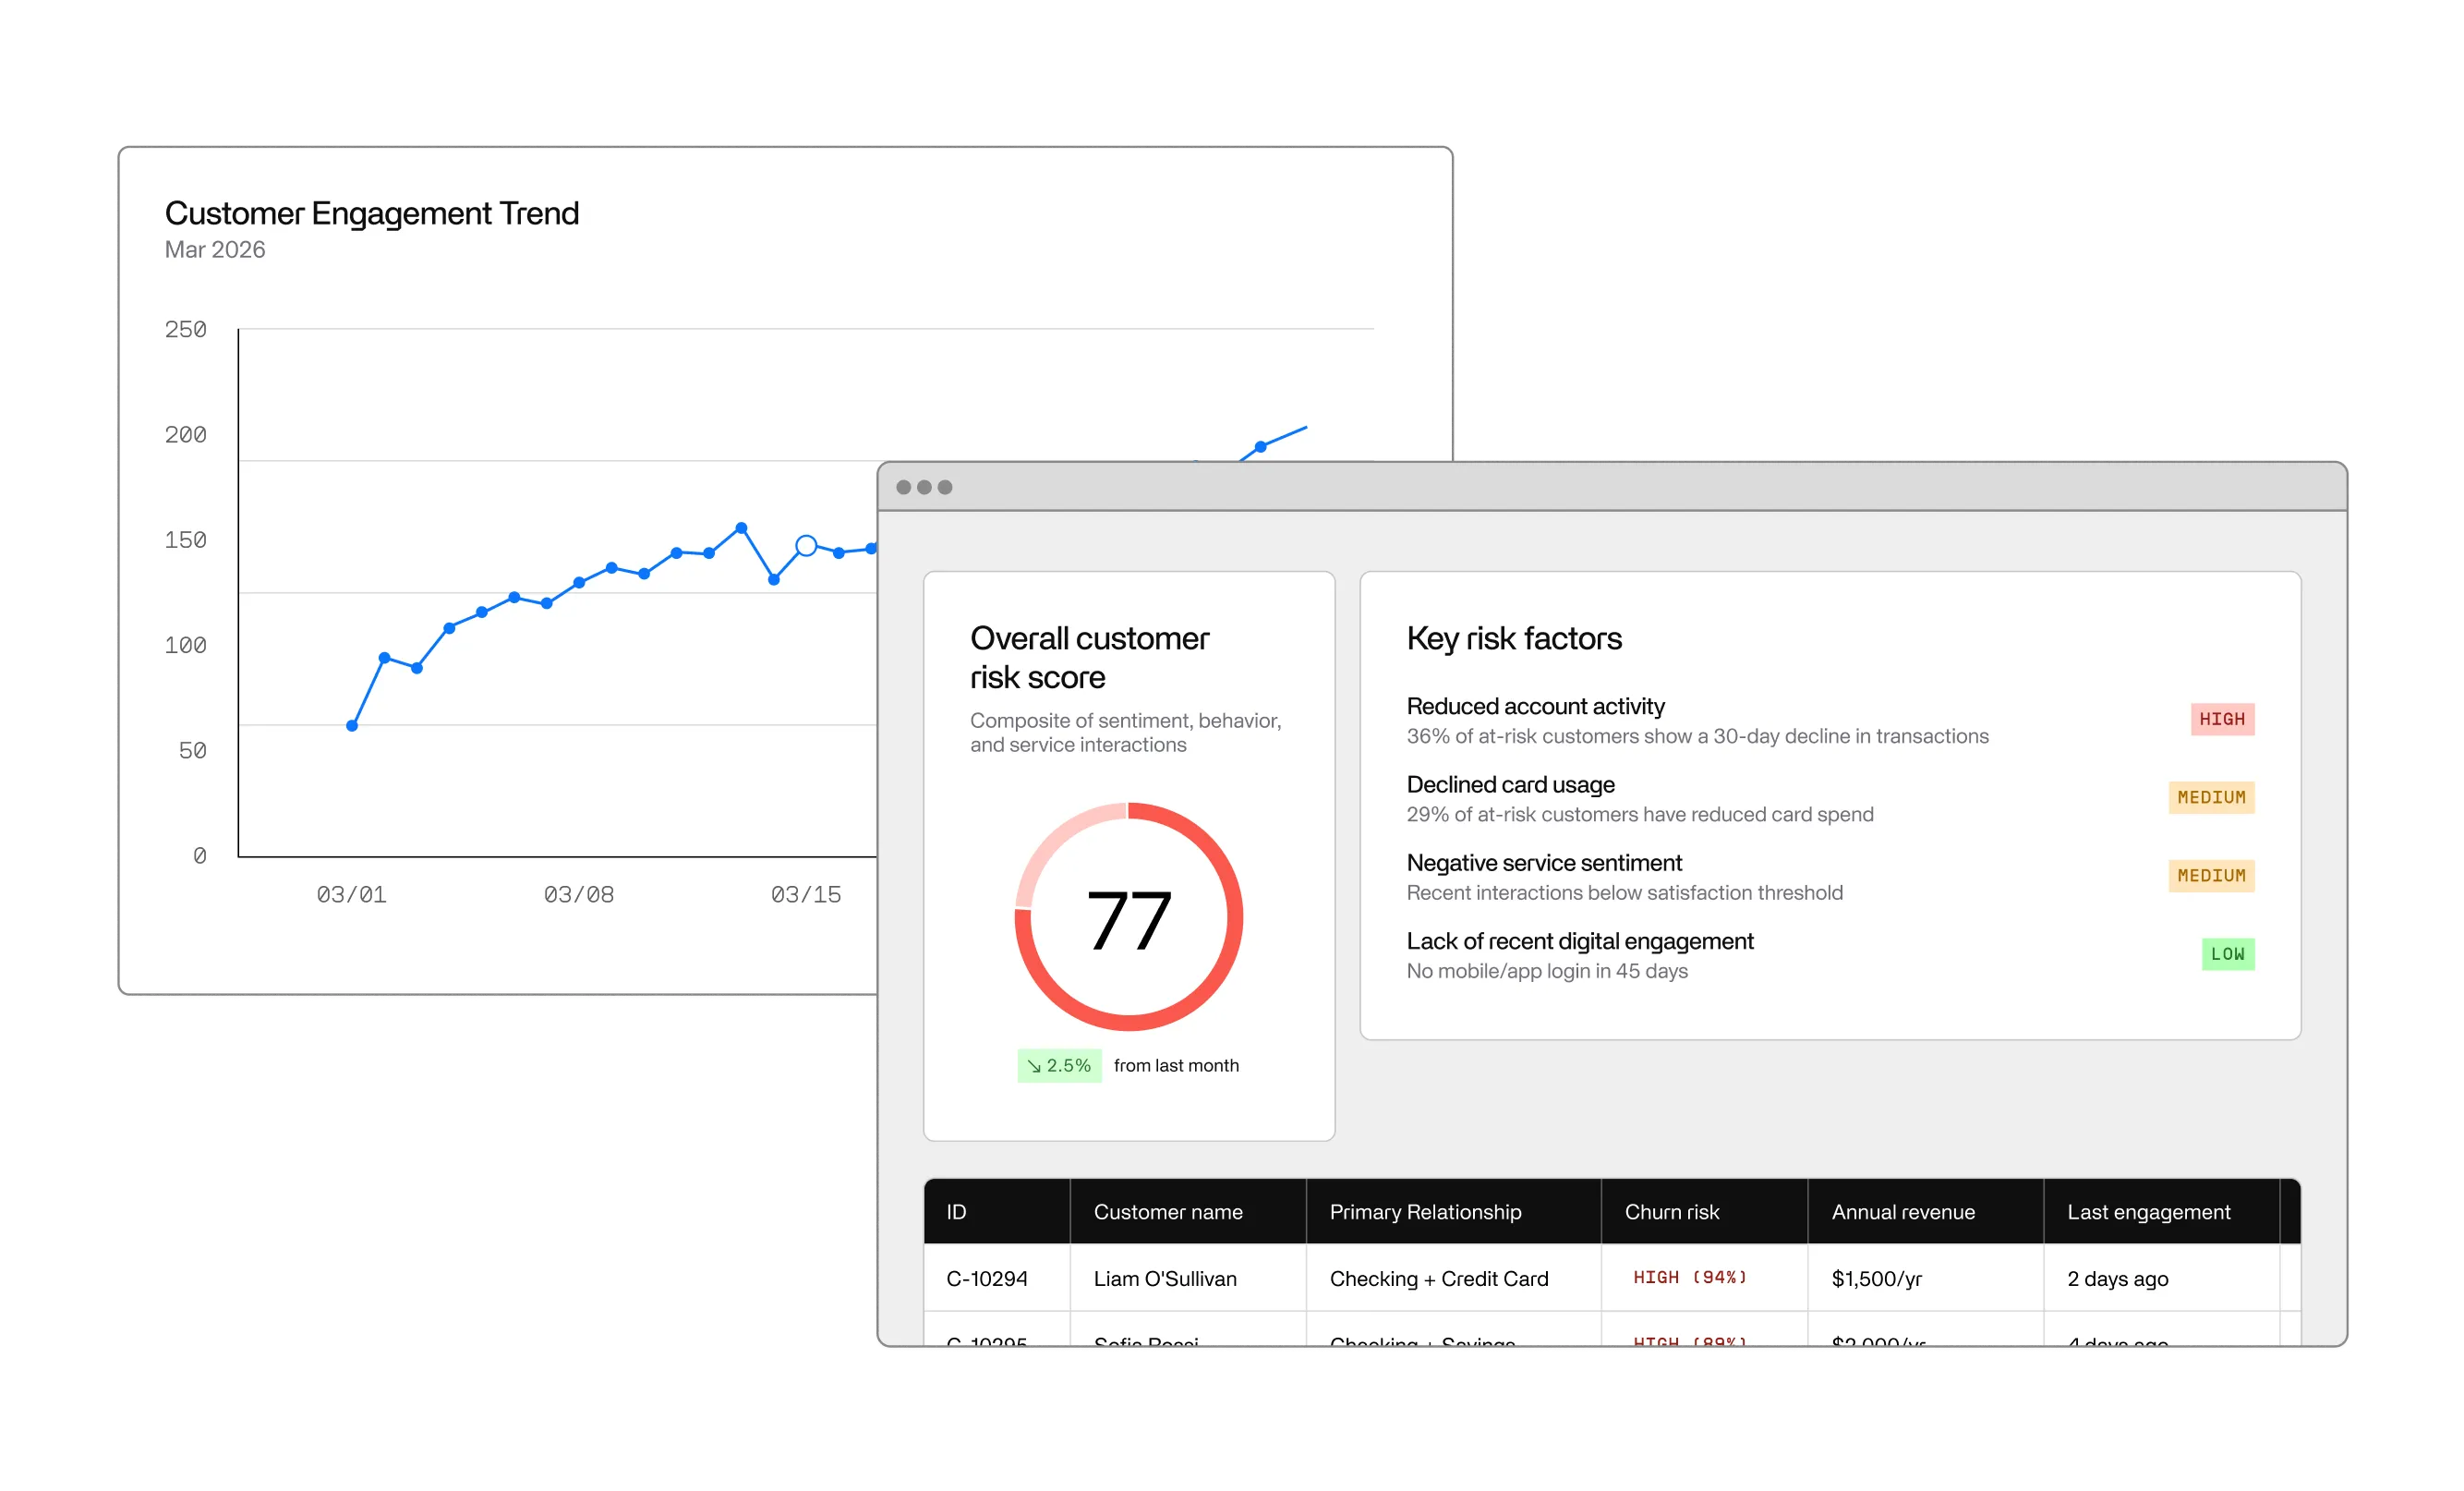Viewport: 2464px width, 1491px height.
Task: Select the Annual revenue column header
Action: pyautogui.click(x=1904, y=1212)
